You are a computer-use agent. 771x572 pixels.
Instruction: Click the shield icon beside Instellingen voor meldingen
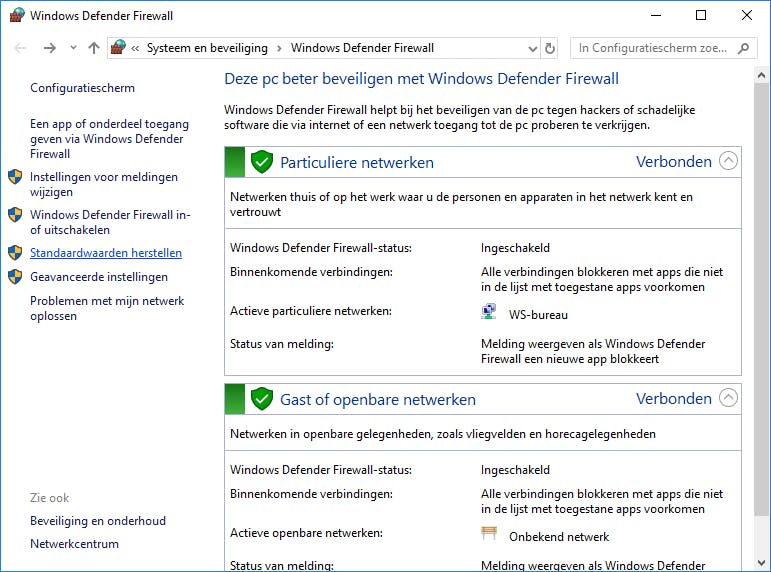point(15,177)
